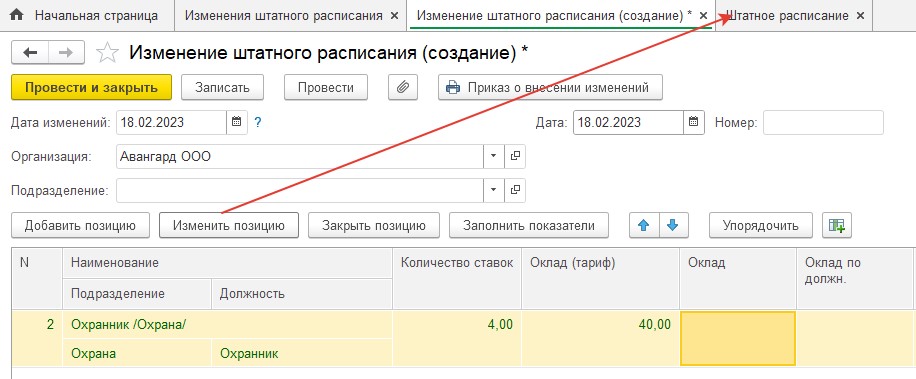This screenshot has width=916, height=379.
Task: Go forward with the right arrow button
Action: point(66,53)
